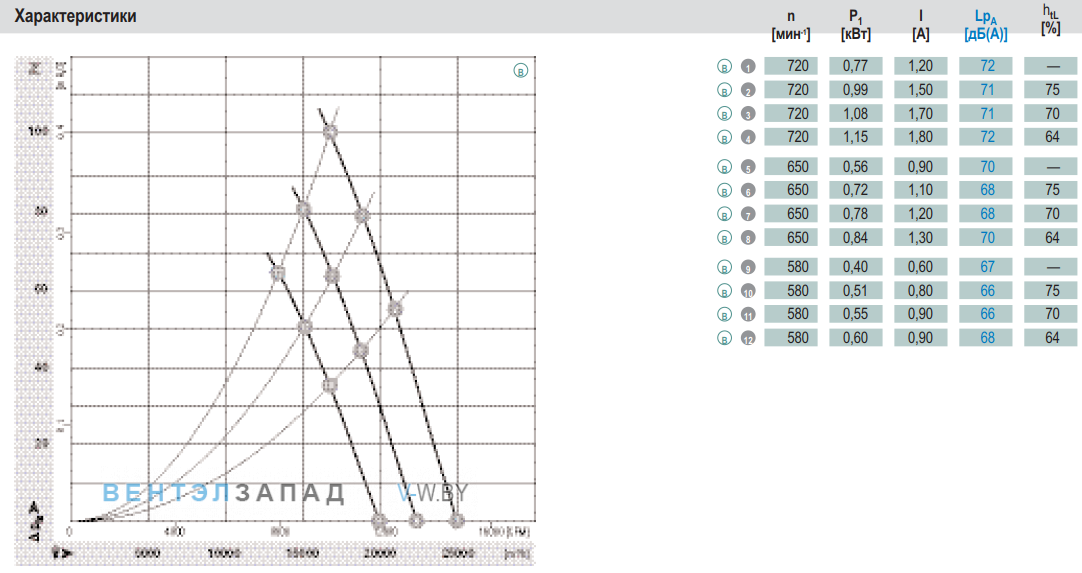1082x573 pixels.
Task: Click the efficiency value 75 in row 2
Action: 1052,90
